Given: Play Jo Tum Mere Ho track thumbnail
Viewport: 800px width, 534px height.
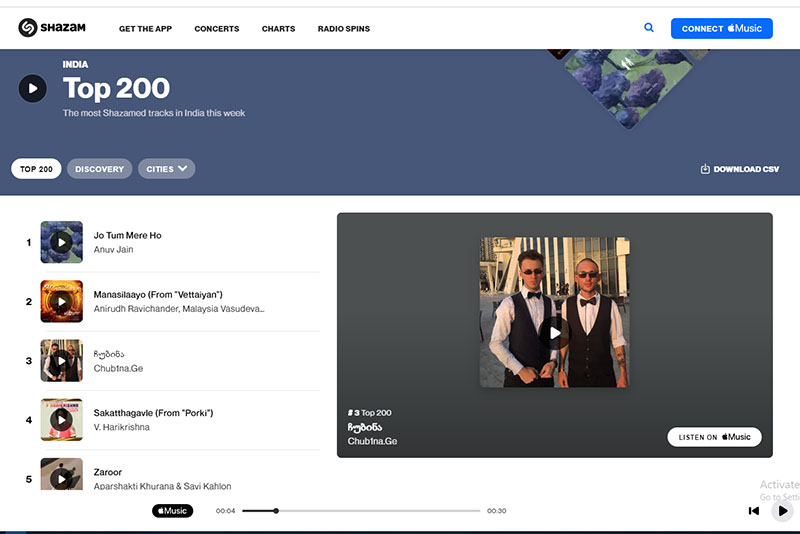Looking at the screenshot, I should (61, 242).
